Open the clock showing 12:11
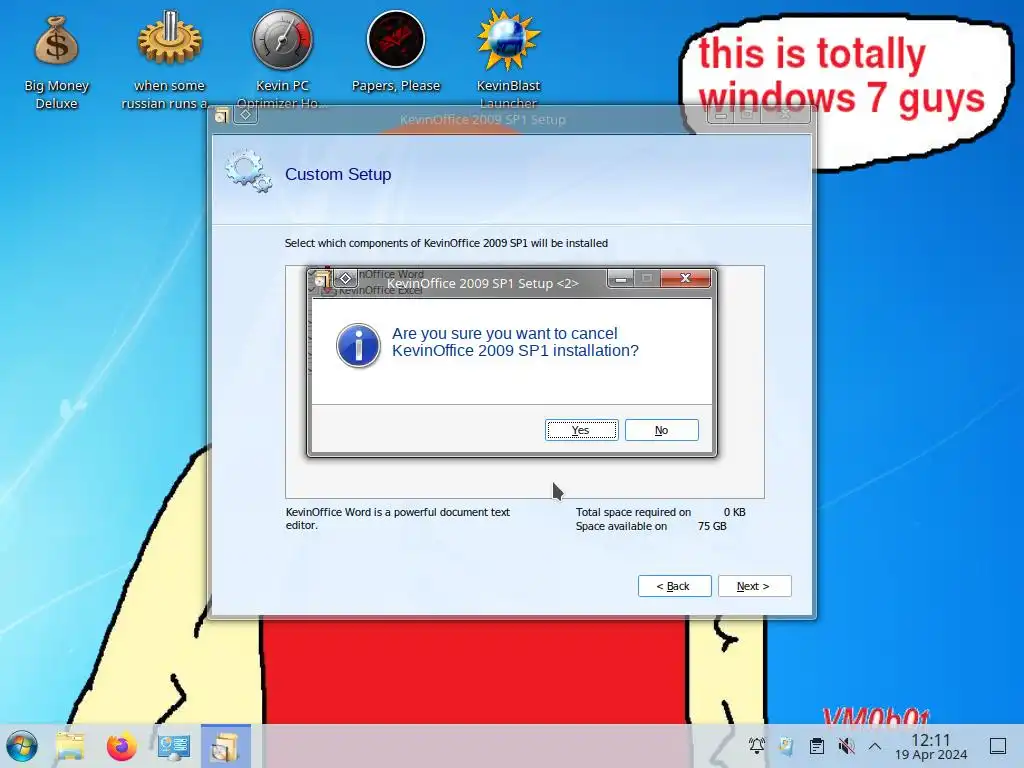The image size is (1024, 768). pyautogui.click(x=931, y=746)
